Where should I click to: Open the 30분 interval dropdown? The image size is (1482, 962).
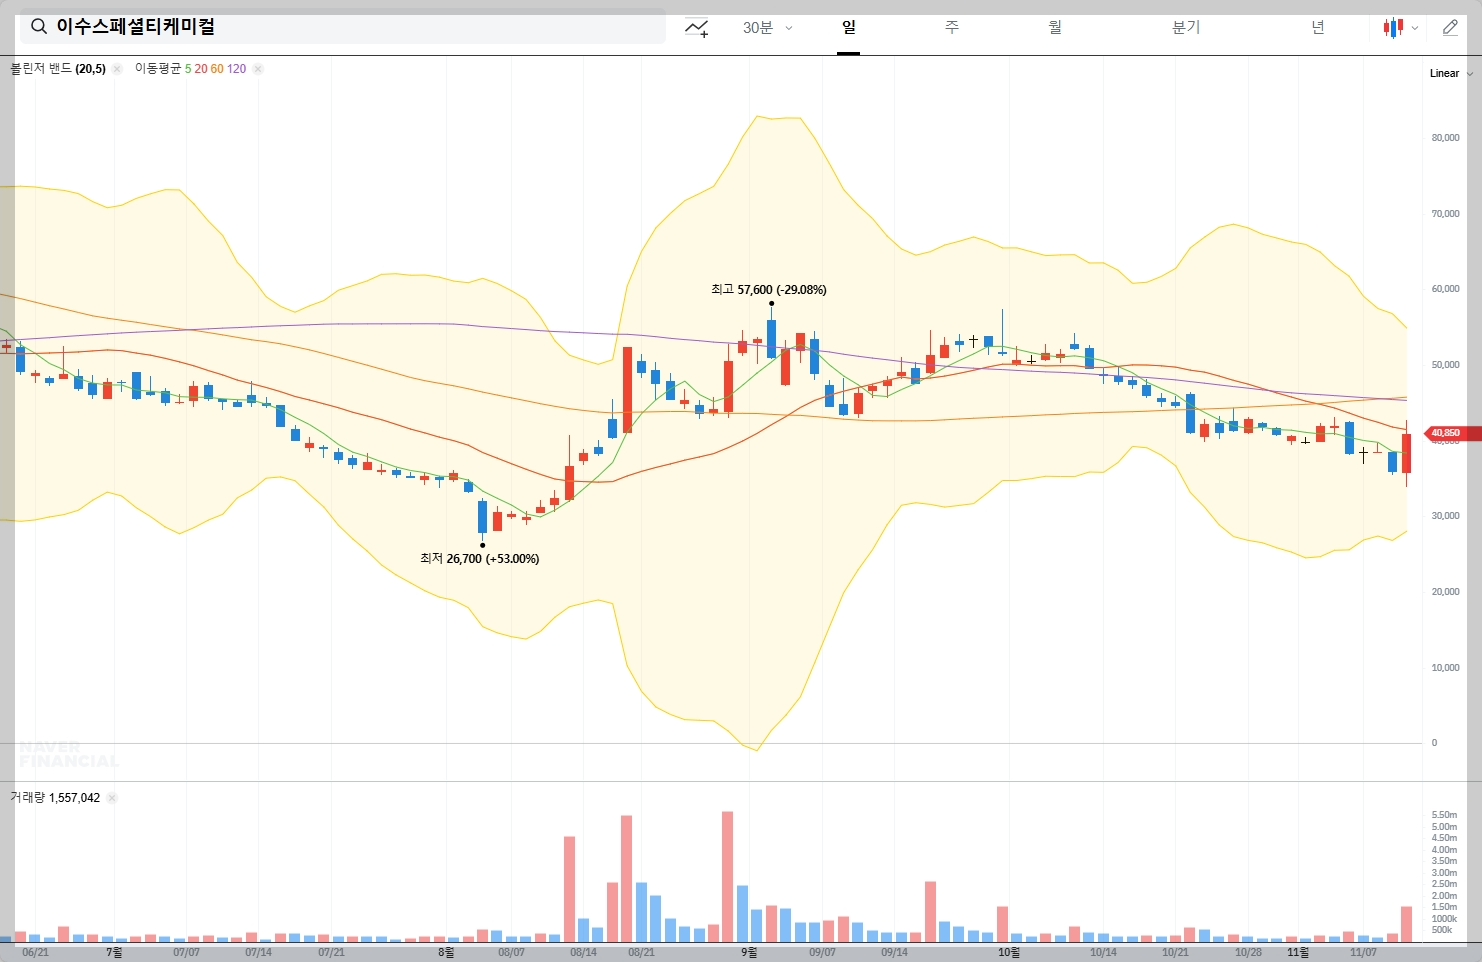[x=767, y=28]
